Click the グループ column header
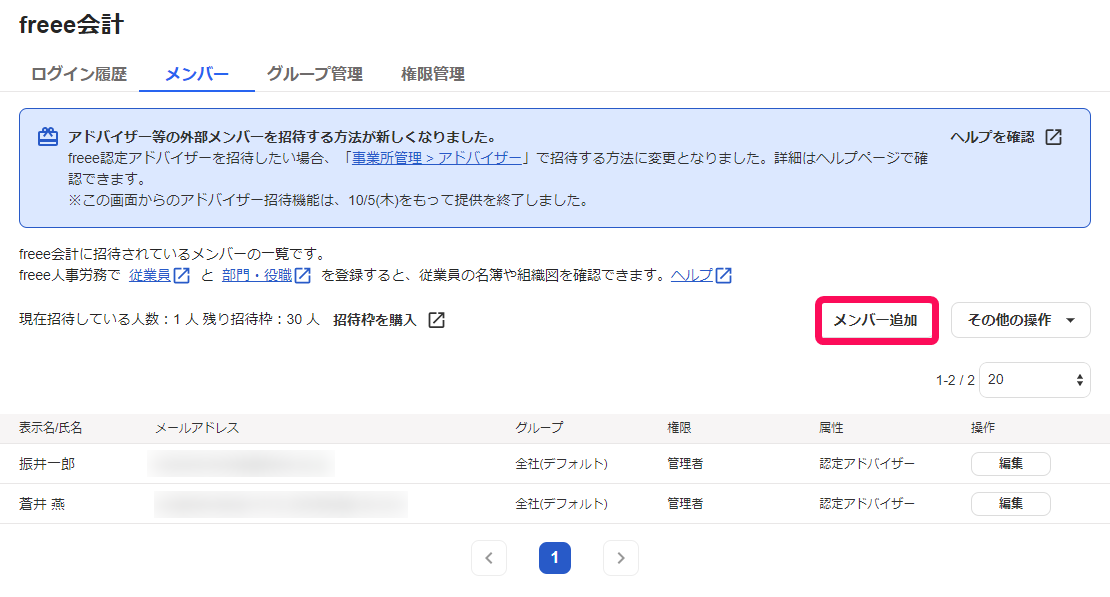1110x597 pixels. [x=539, y=428]
